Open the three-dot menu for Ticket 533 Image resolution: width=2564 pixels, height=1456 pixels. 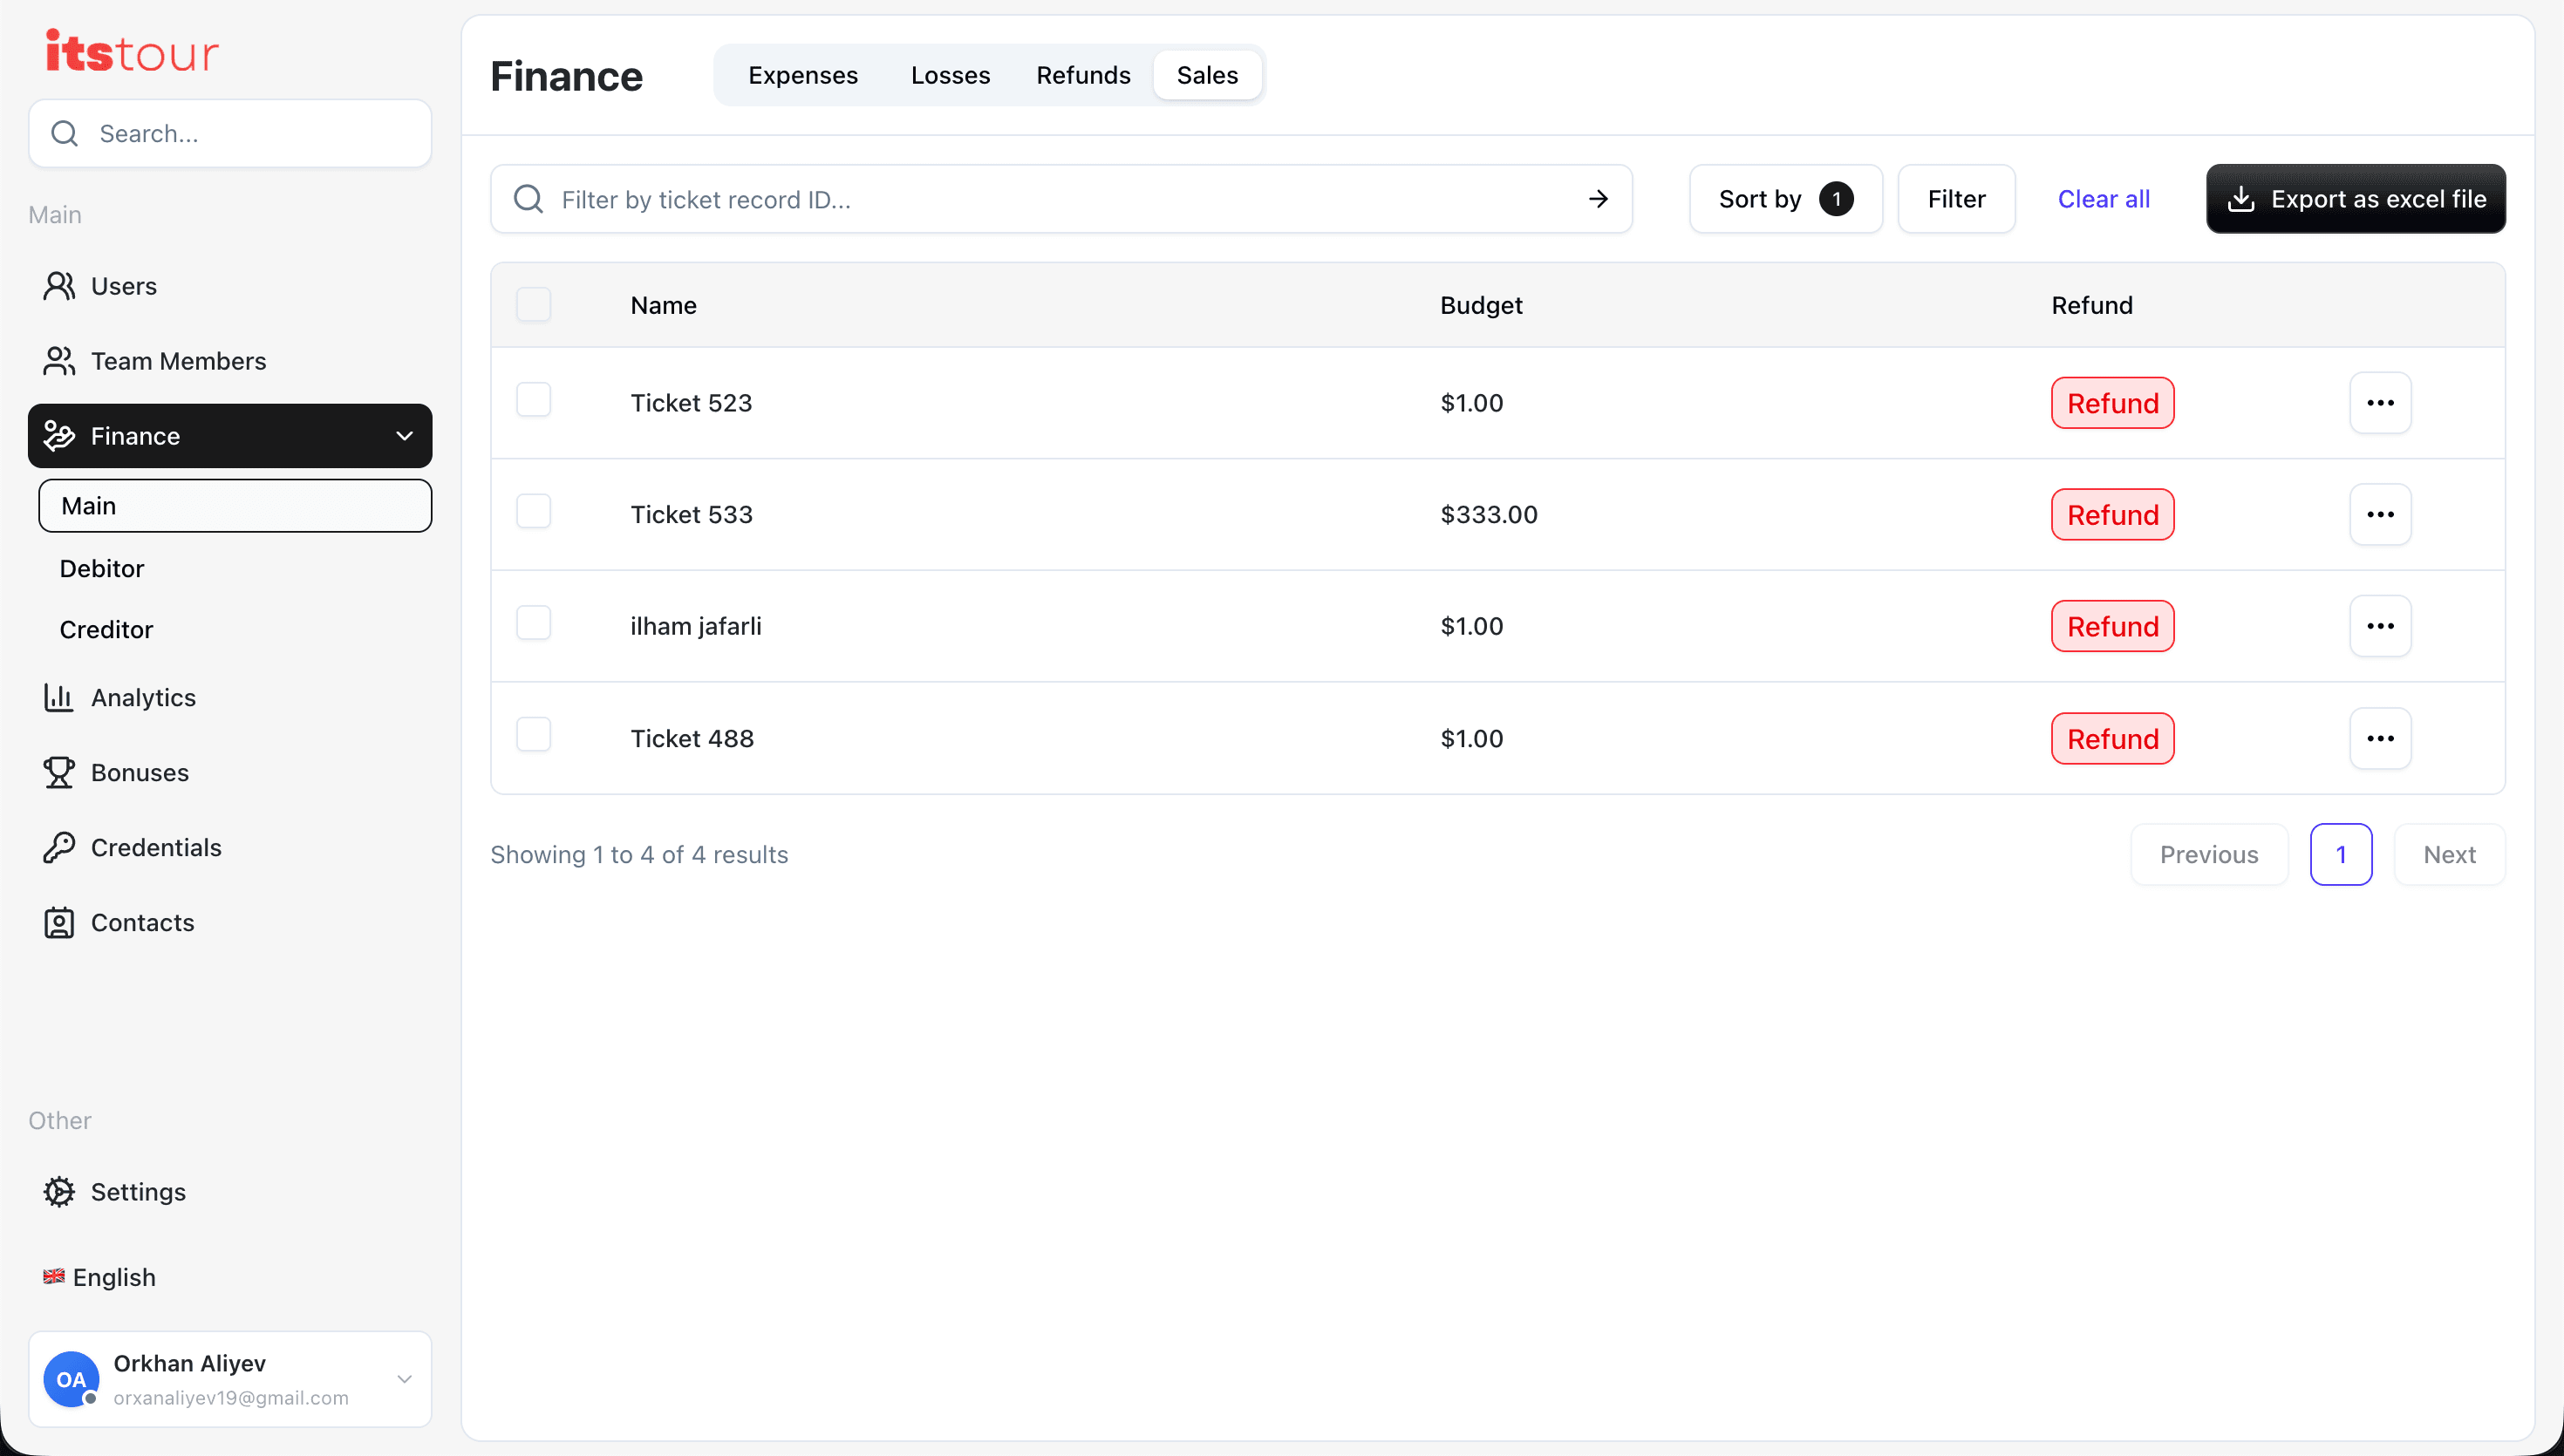(x=2380, y=514)
